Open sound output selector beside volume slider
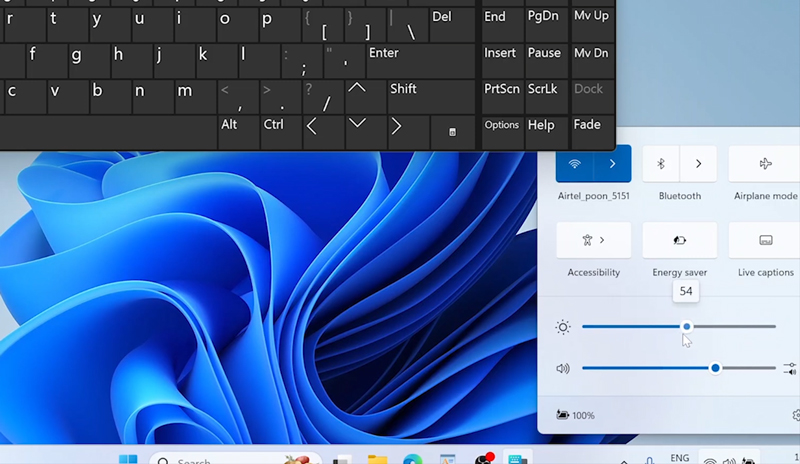Screen dimensions: 800x464 [x=790, y=369]
